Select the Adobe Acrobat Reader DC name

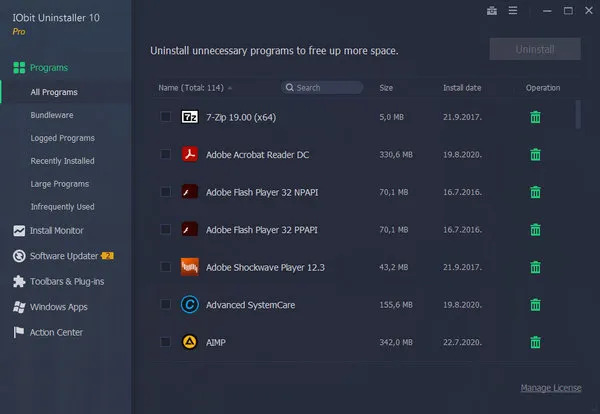(258, 155)
